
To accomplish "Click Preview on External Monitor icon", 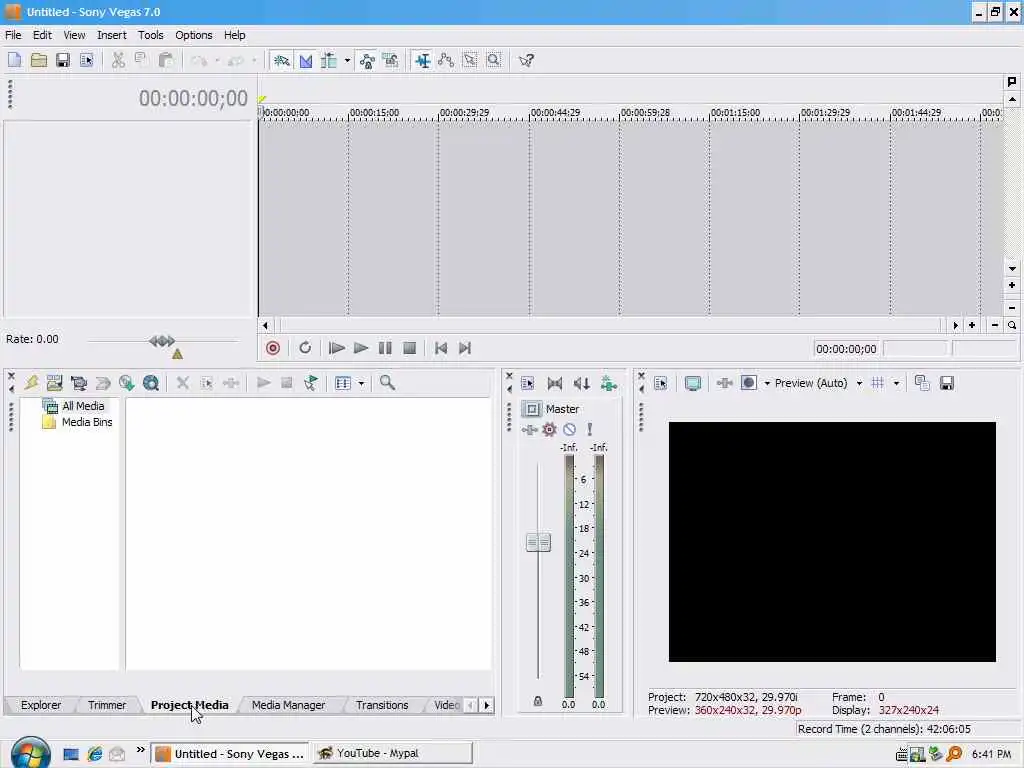I will click(693, 383).
